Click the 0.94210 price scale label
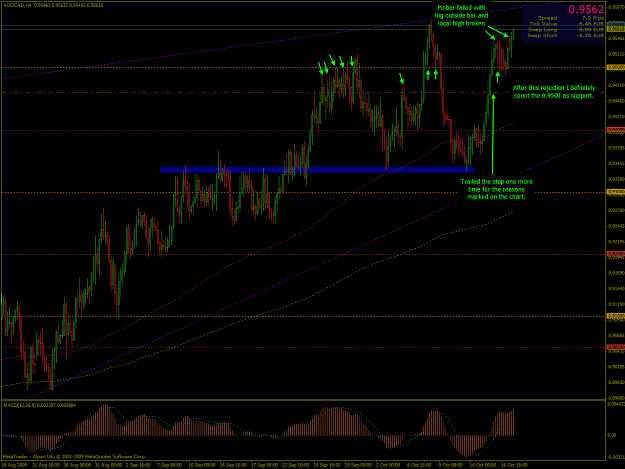The image size is (625, 469). [x=616, y=117]
